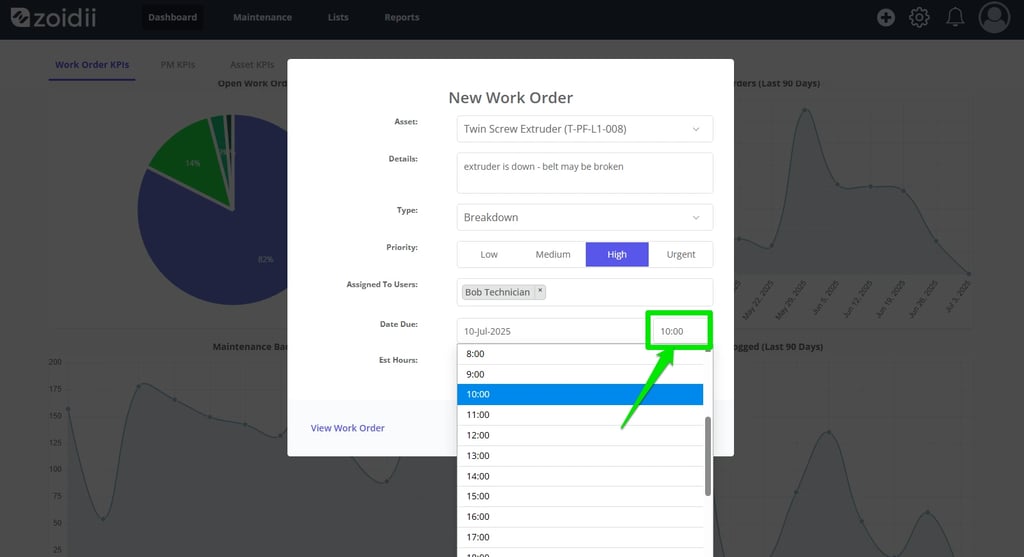Choose 11:00 in the time list
This screenshot has height=557, width=1024.
580,415
